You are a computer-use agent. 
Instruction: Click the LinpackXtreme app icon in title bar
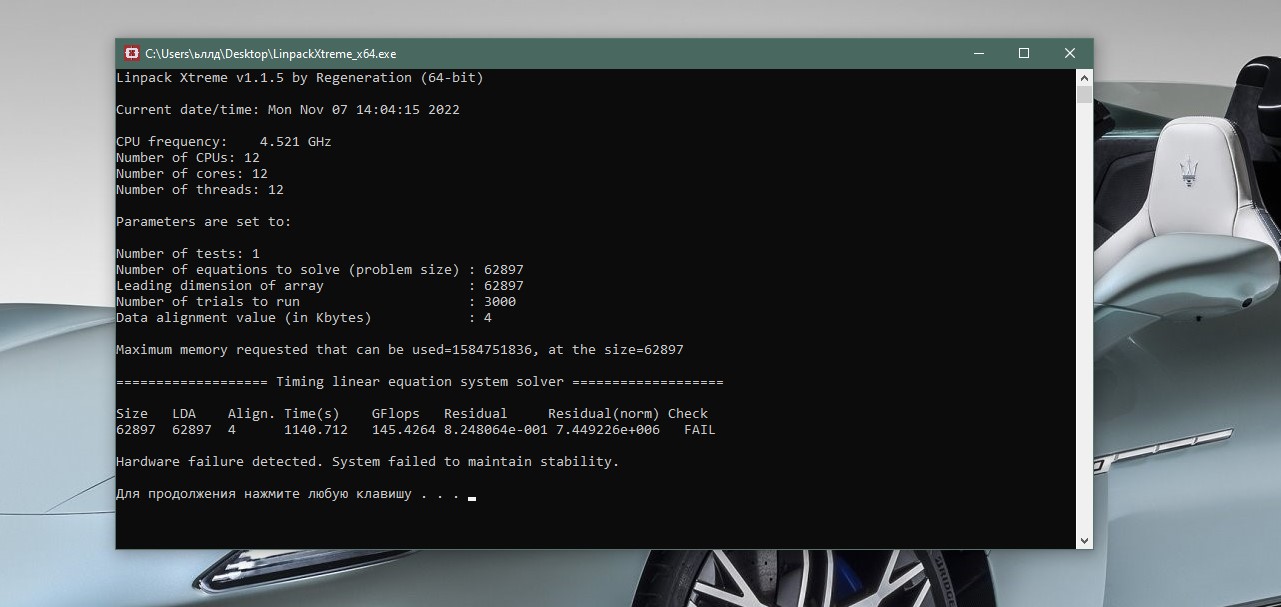132,54
